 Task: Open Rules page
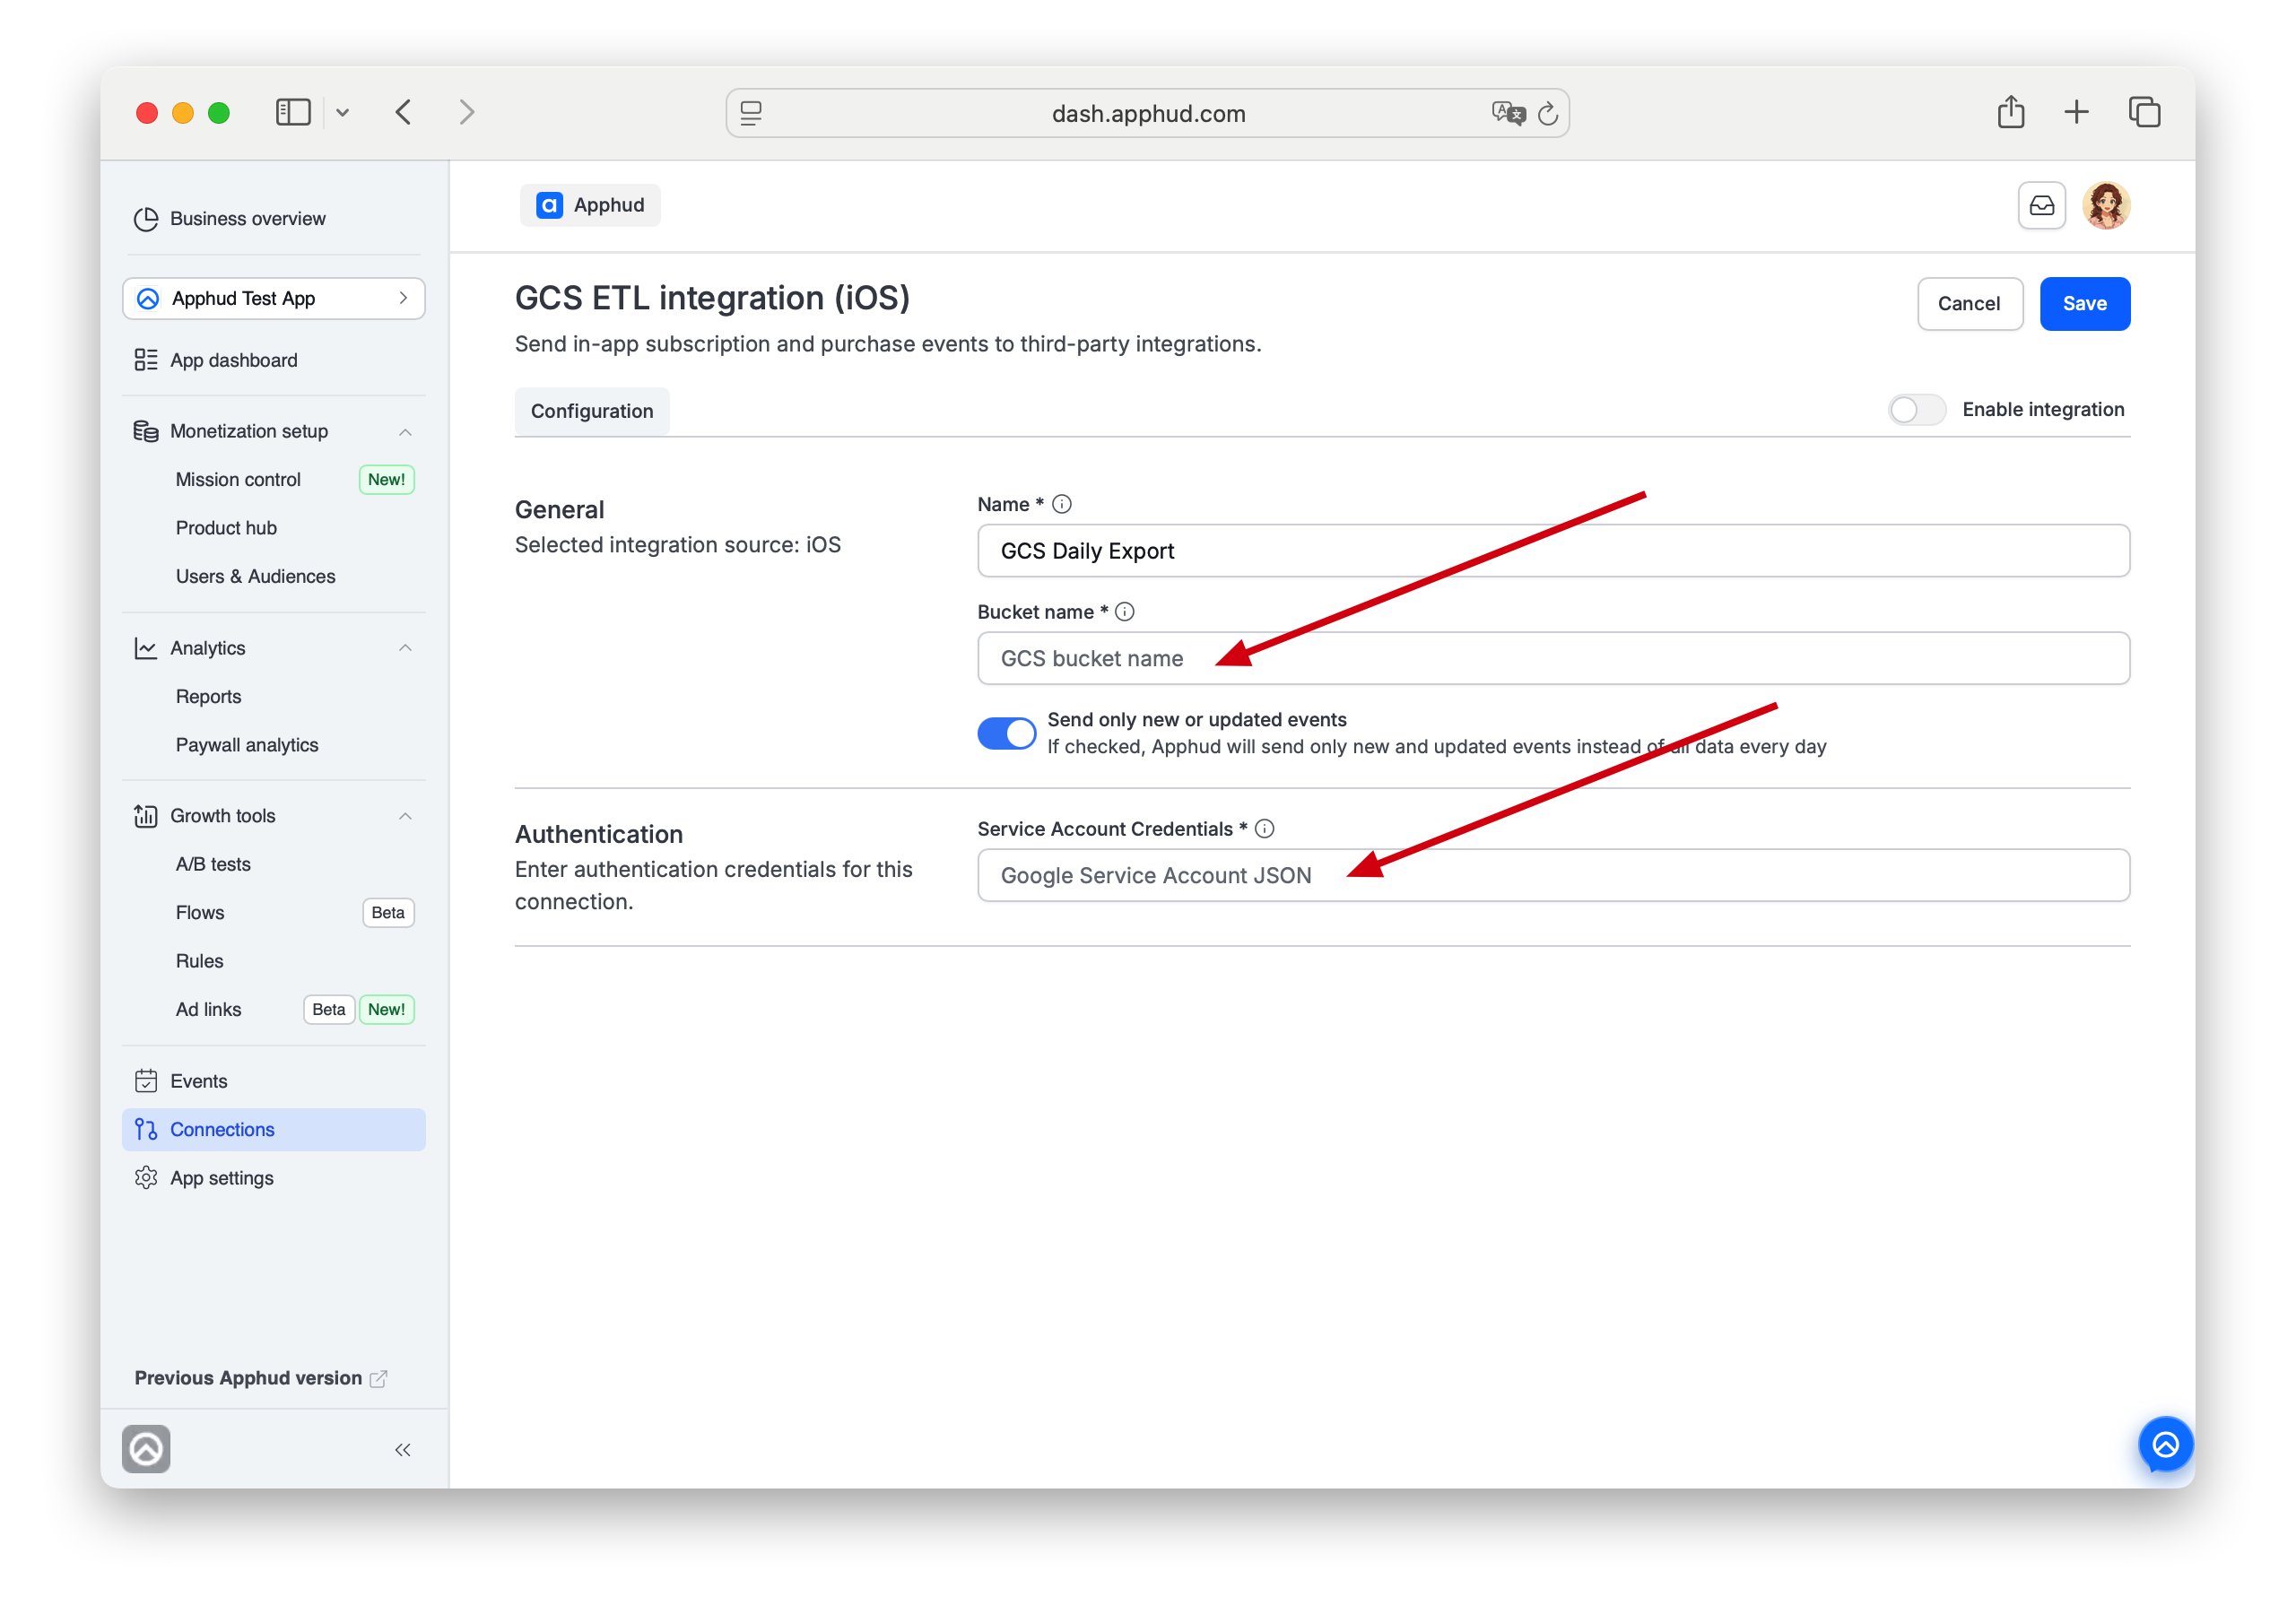200,961
